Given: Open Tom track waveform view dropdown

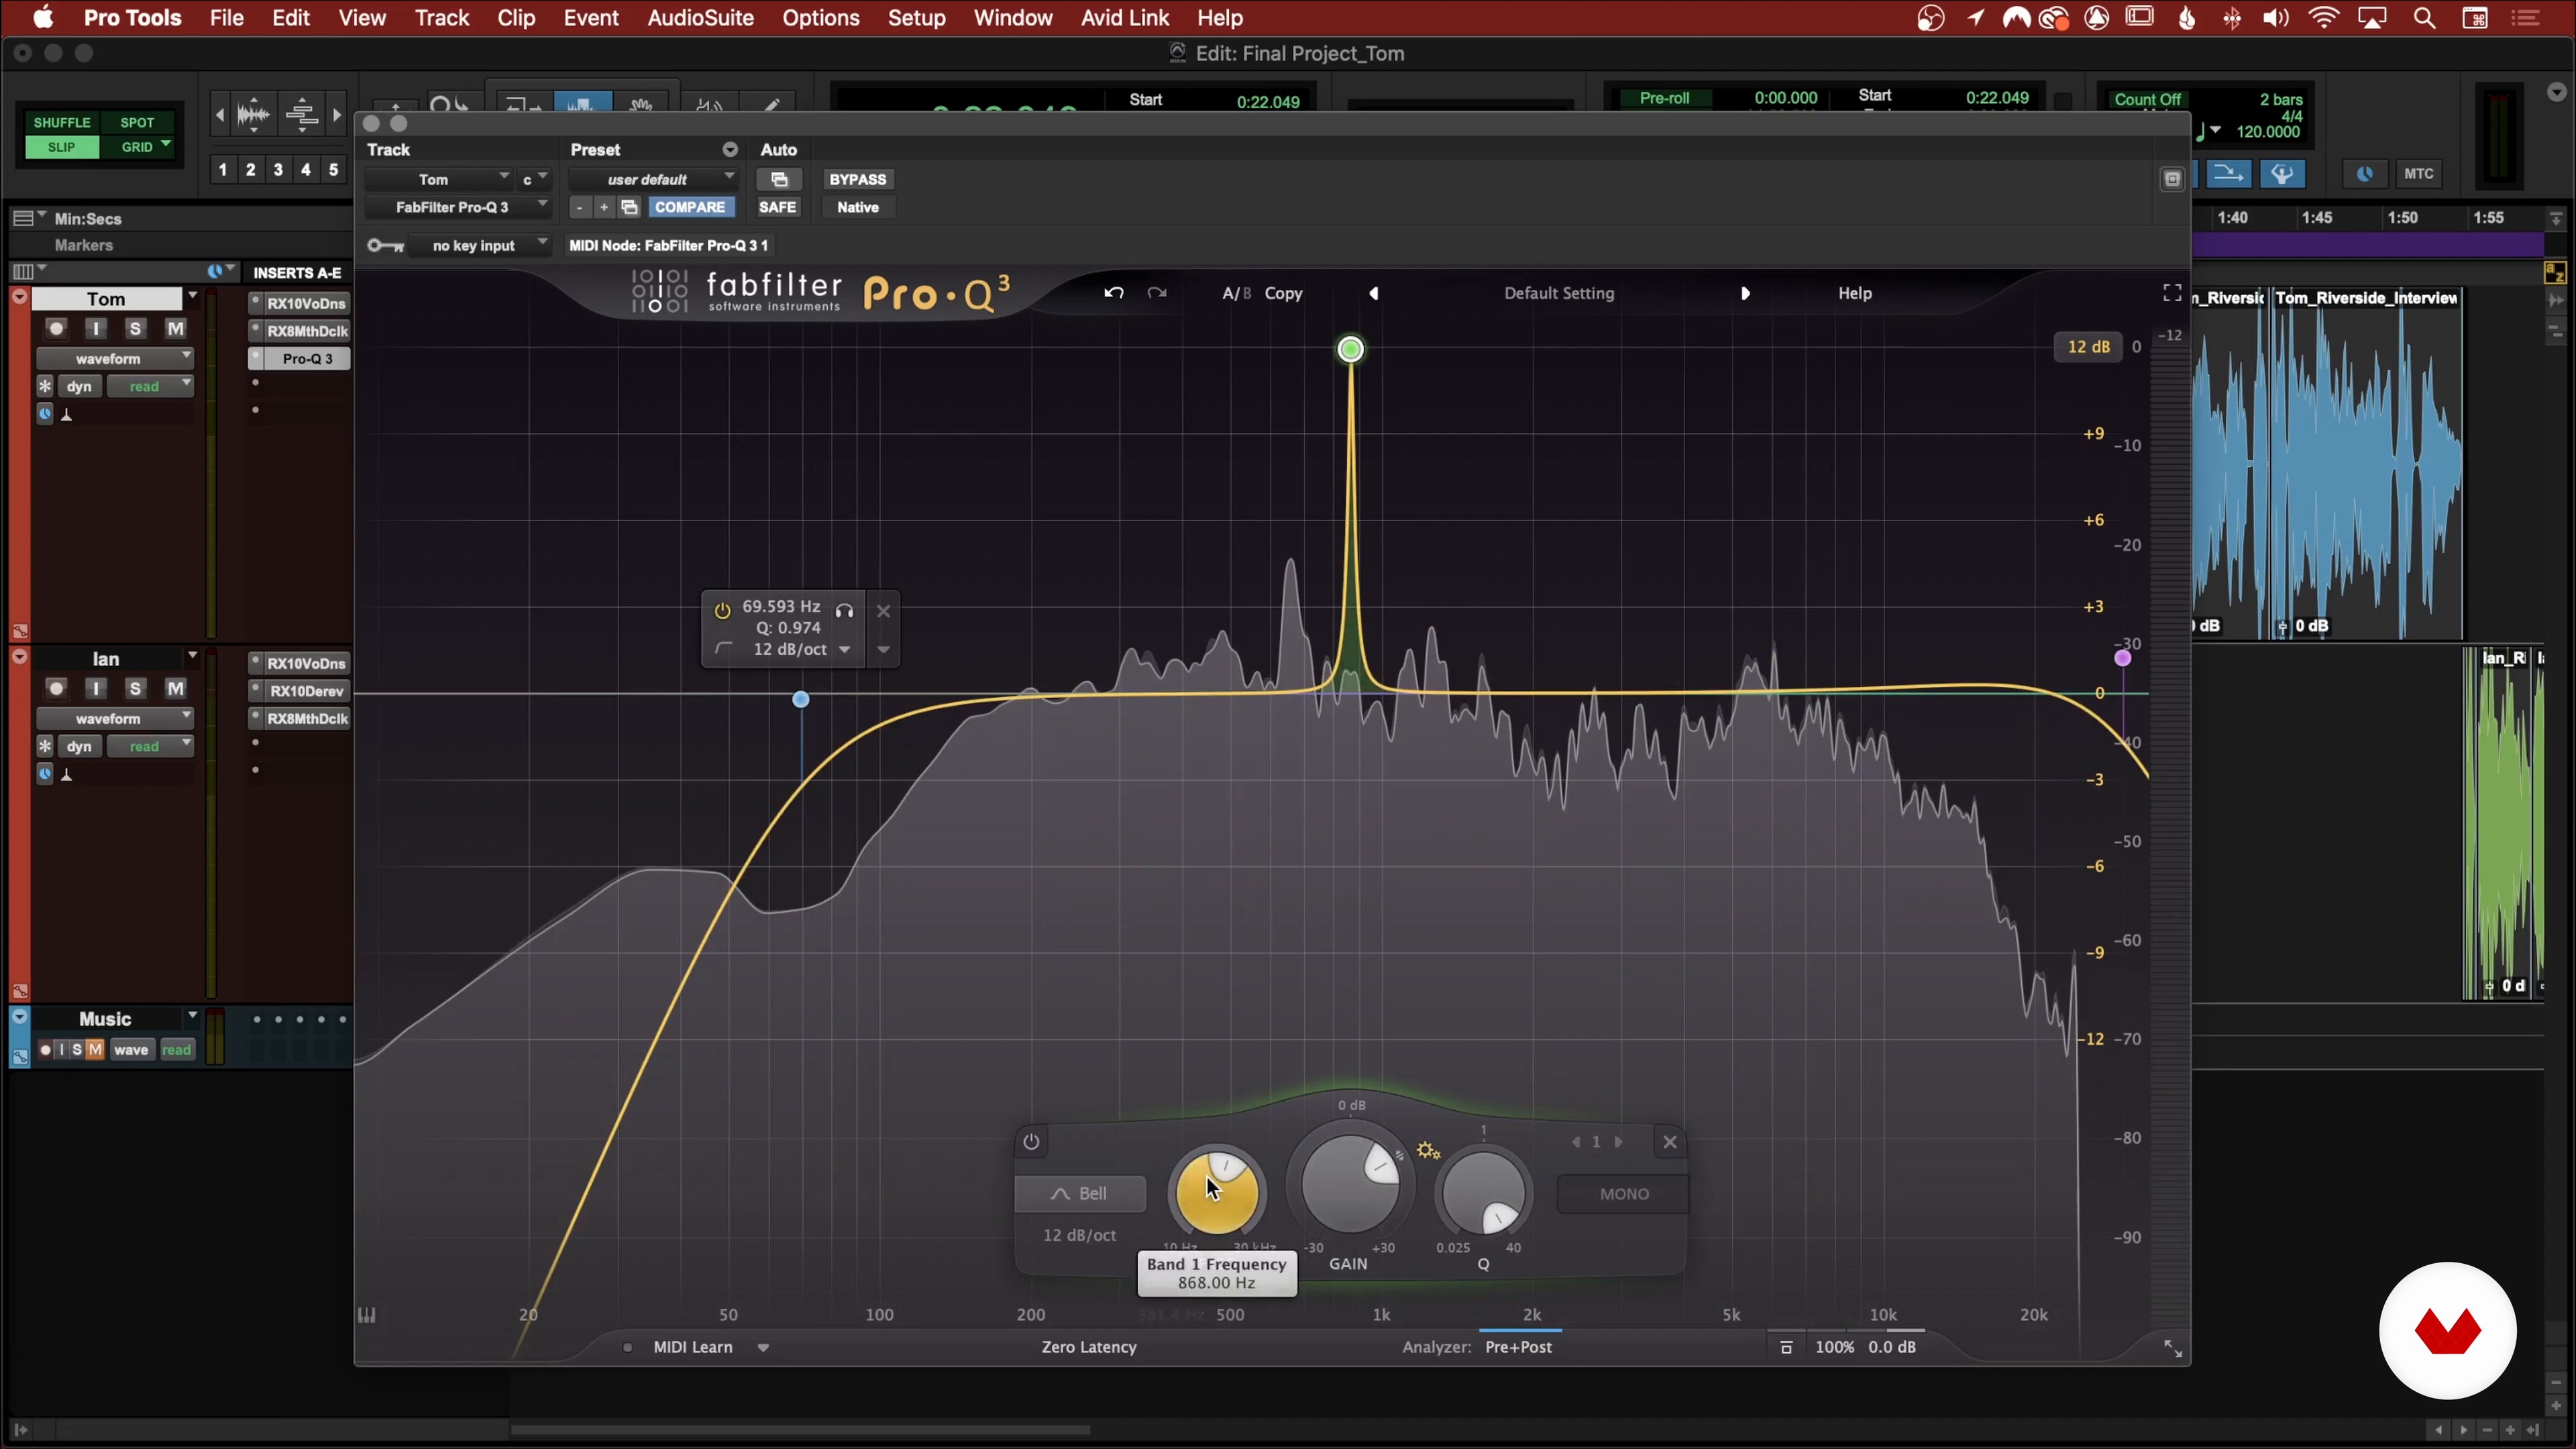Looking at the screenshot, I should tap(115, 359).
